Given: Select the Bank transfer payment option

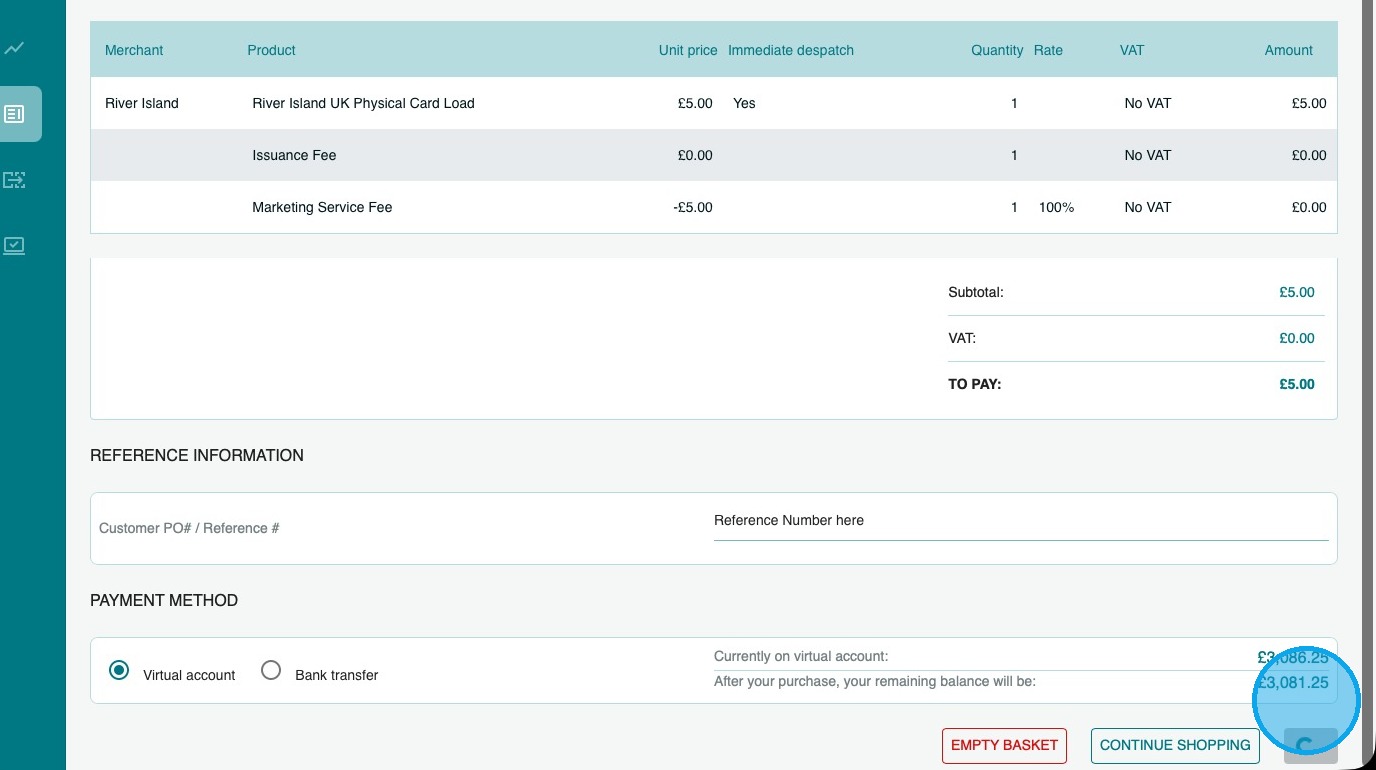Looking at the screenshot, I should 271,670.
